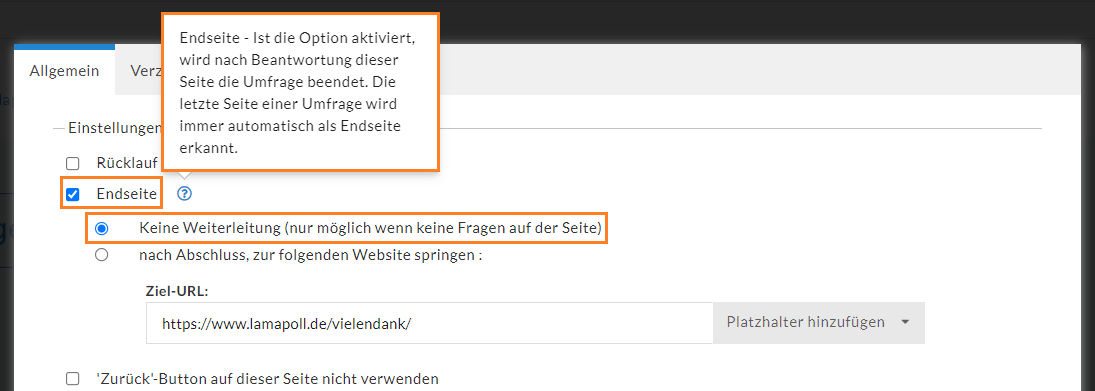Screen dimensions: 1095x391
Task: Select the Keine Weiterleitung radio option
Action: click(102, 228)
